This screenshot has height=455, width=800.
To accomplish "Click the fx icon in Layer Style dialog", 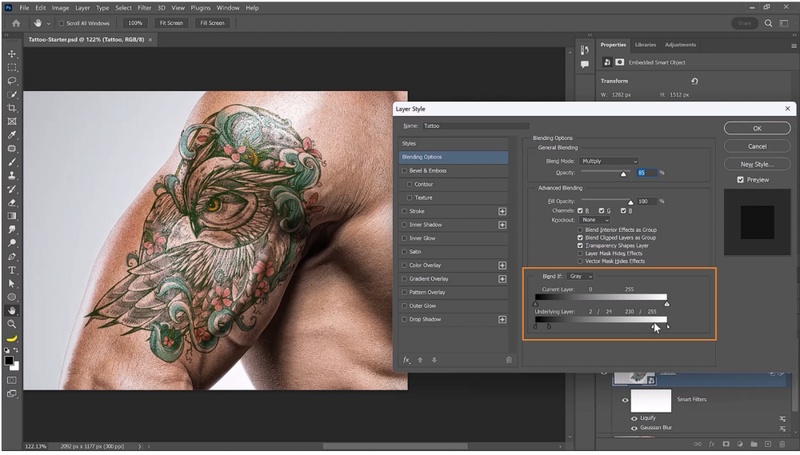I will [406, 360].
